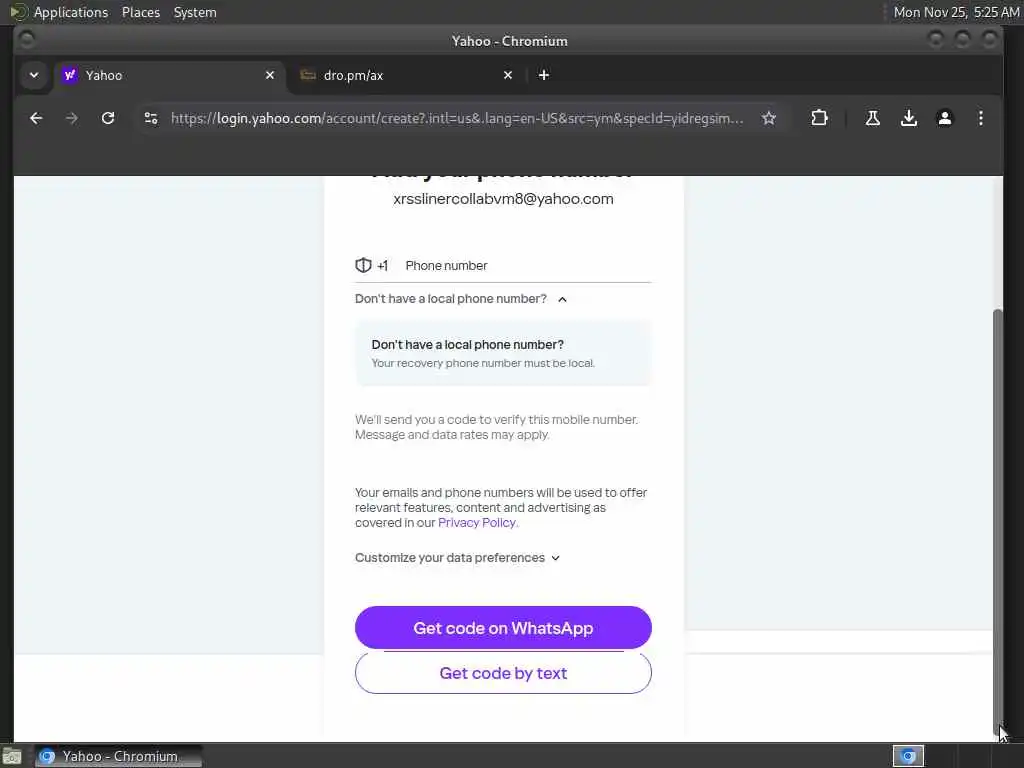Open Chrome Labs flask icon
This screenshot has height=768, width=1024.
click(872, 118)
